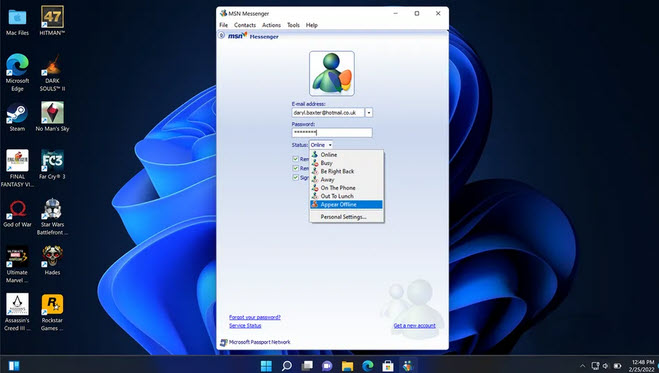
Task: Click the network icon in system tray
Action: point(595,366)
